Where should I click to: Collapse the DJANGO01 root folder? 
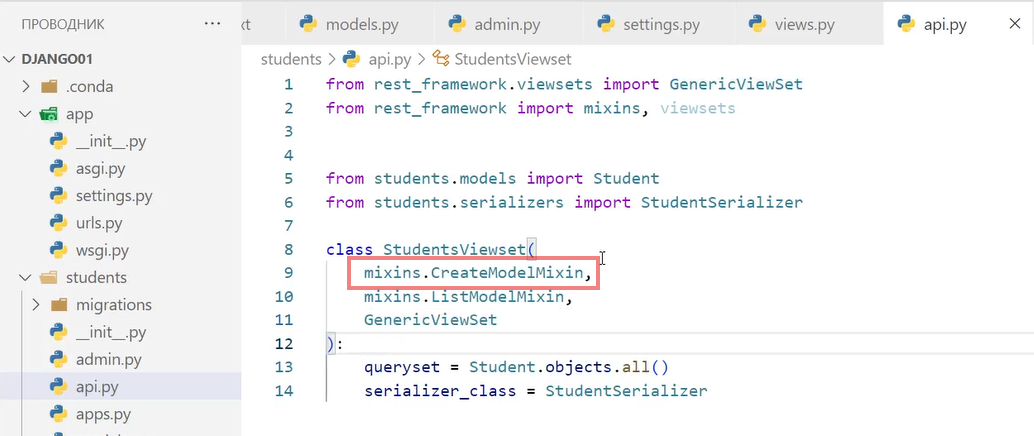11,60
